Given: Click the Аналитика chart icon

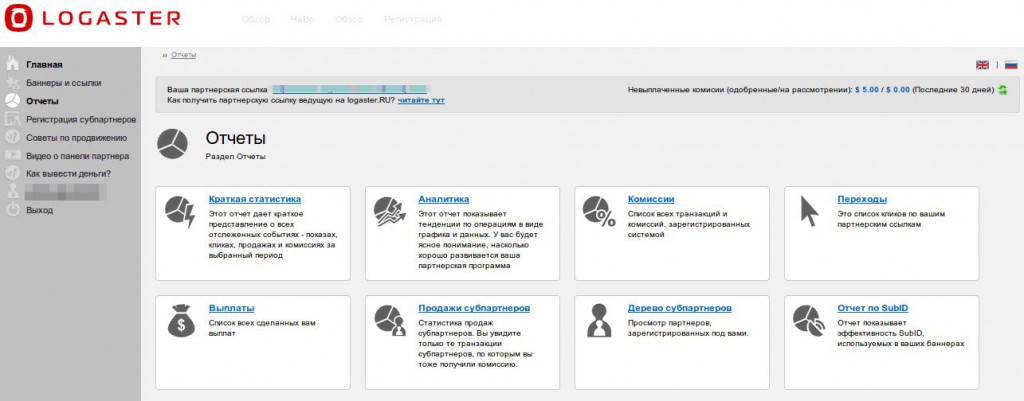Looking at the screenshot, I should pos(390,210).
